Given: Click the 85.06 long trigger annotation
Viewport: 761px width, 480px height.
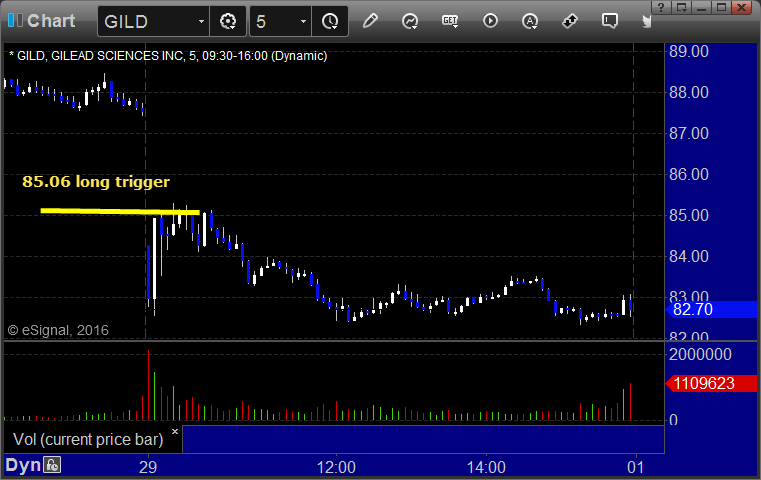Looking at the screenshot, I should (x=96, y=182).
